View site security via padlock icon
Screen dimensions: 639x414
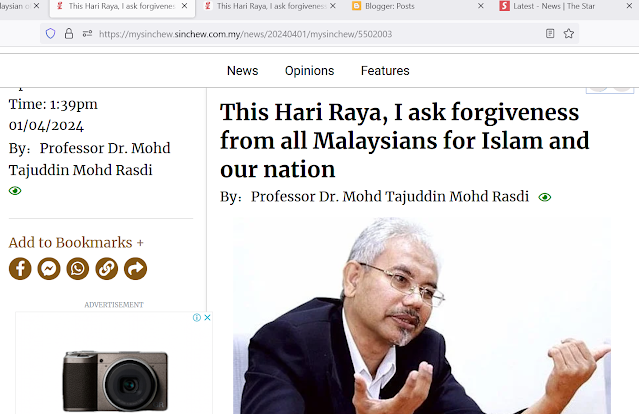tap(69, 33)
